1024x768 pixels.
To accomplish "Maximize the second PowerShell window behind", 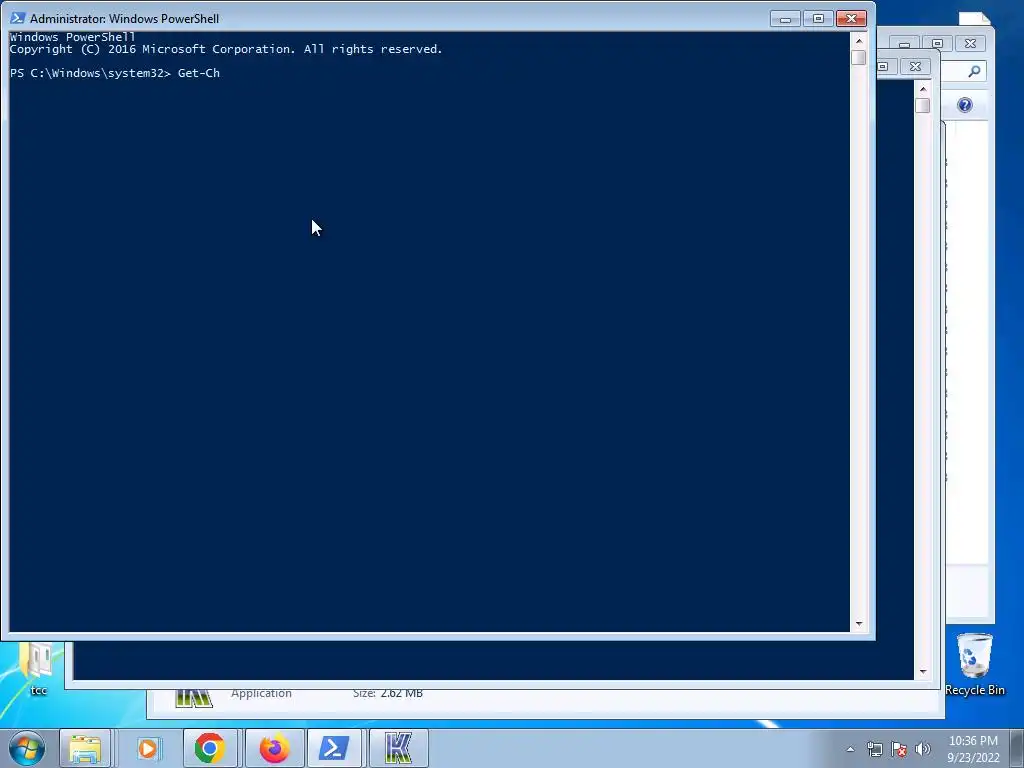I will pos(883,67).
